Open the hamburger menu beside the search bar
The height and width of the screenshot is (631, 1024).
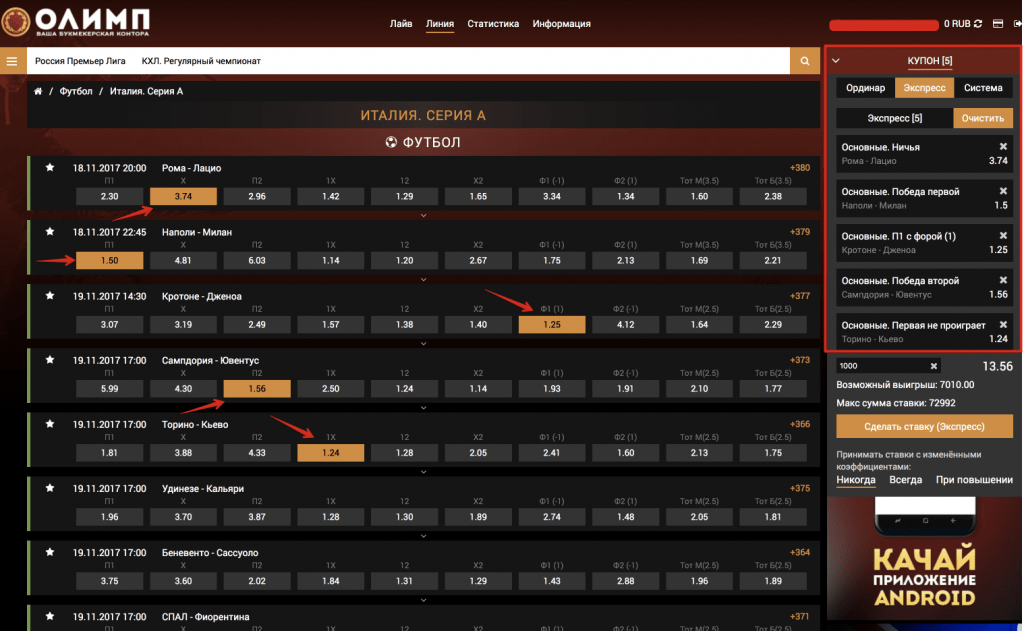(x=13, y=61)
